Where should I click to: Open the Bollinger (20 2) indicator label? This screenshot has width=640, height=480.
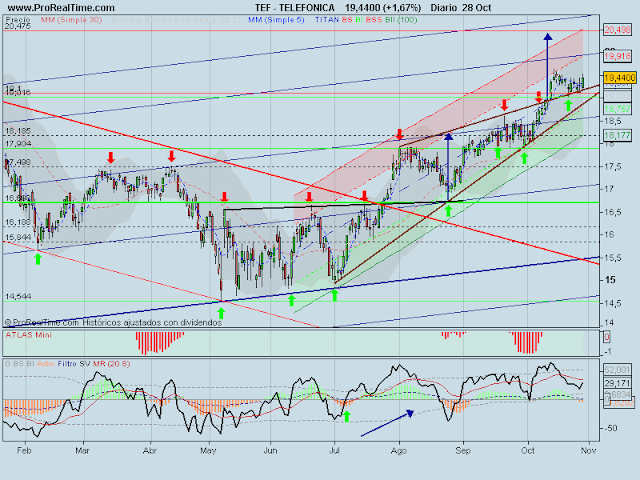click(x=176, y=20)
